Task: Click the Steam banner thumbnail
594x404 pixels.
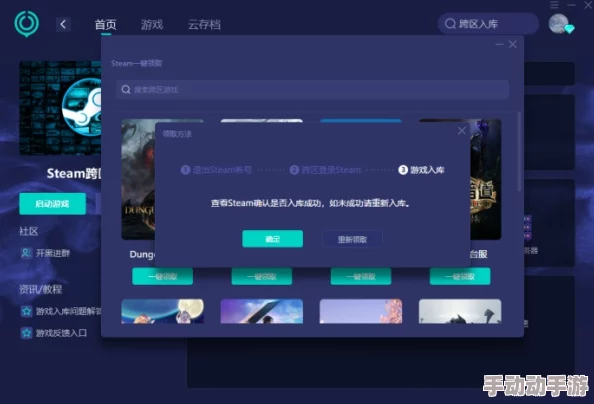Action: (x=60, y=108)
